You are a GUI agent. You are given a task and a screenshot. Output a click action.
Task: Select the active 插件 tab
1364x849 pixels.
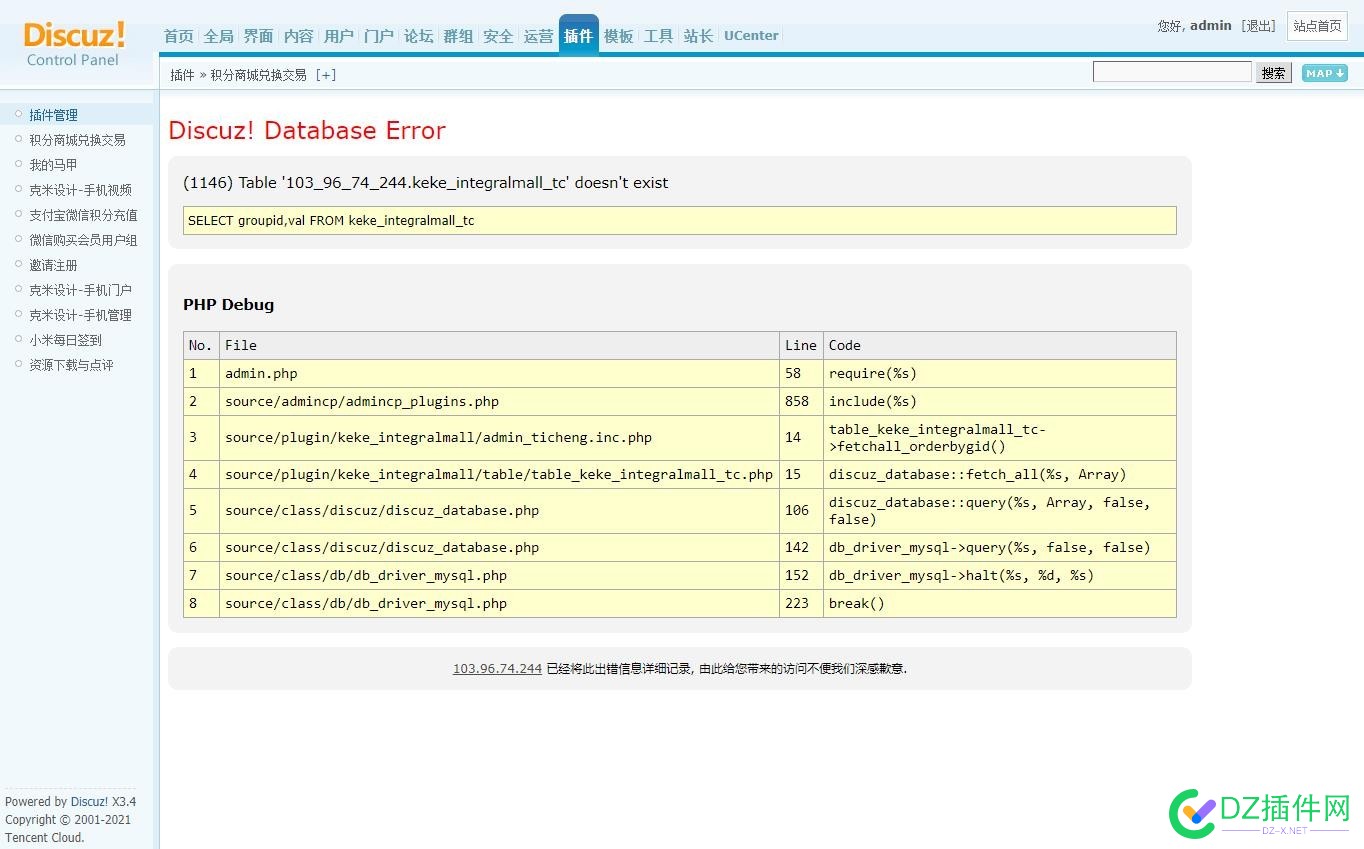pyautogui.click(x=579, y=35)
